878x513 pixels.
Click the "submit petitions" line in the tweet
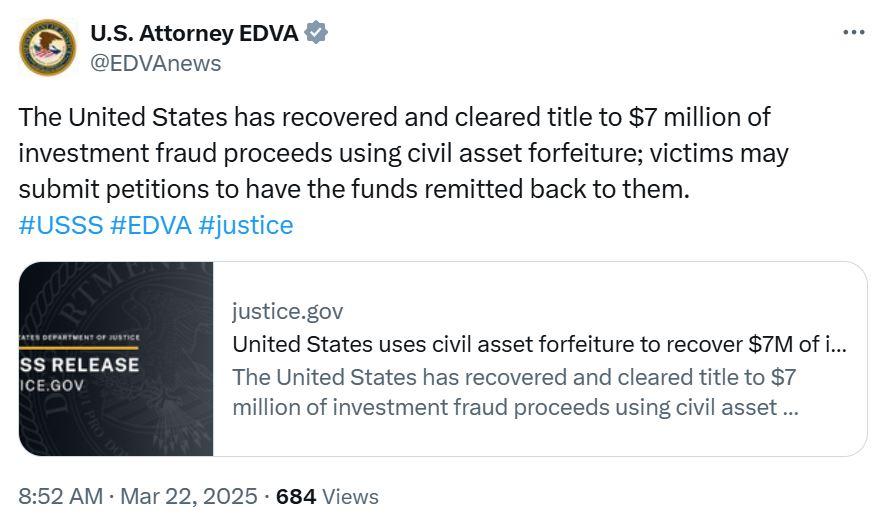(x=355, y=189)
